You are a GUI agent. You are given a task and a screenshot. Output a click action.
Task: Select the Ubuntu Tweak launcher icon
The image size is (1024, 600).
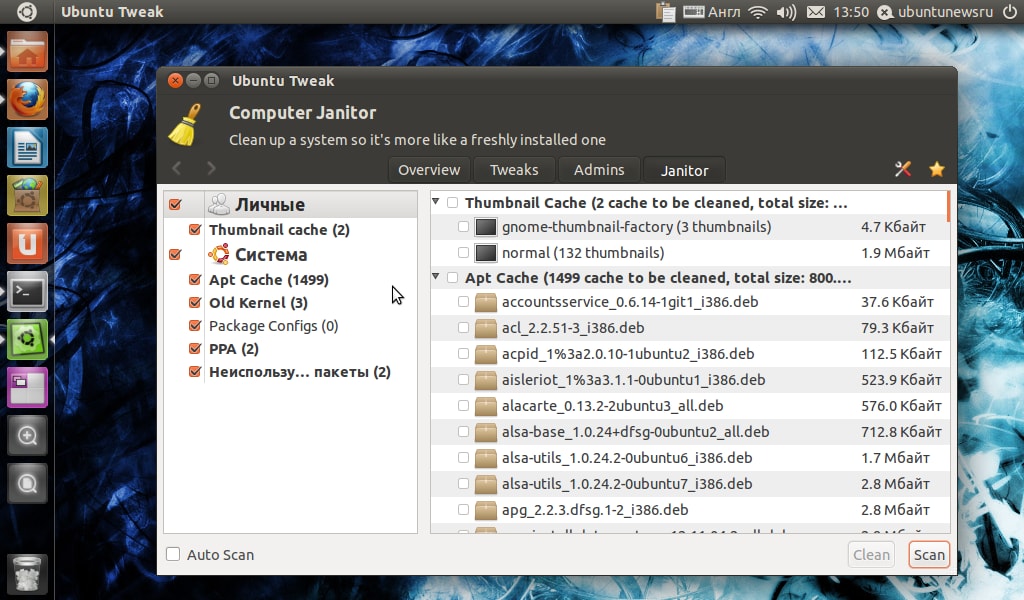click(x=27, y=339)
